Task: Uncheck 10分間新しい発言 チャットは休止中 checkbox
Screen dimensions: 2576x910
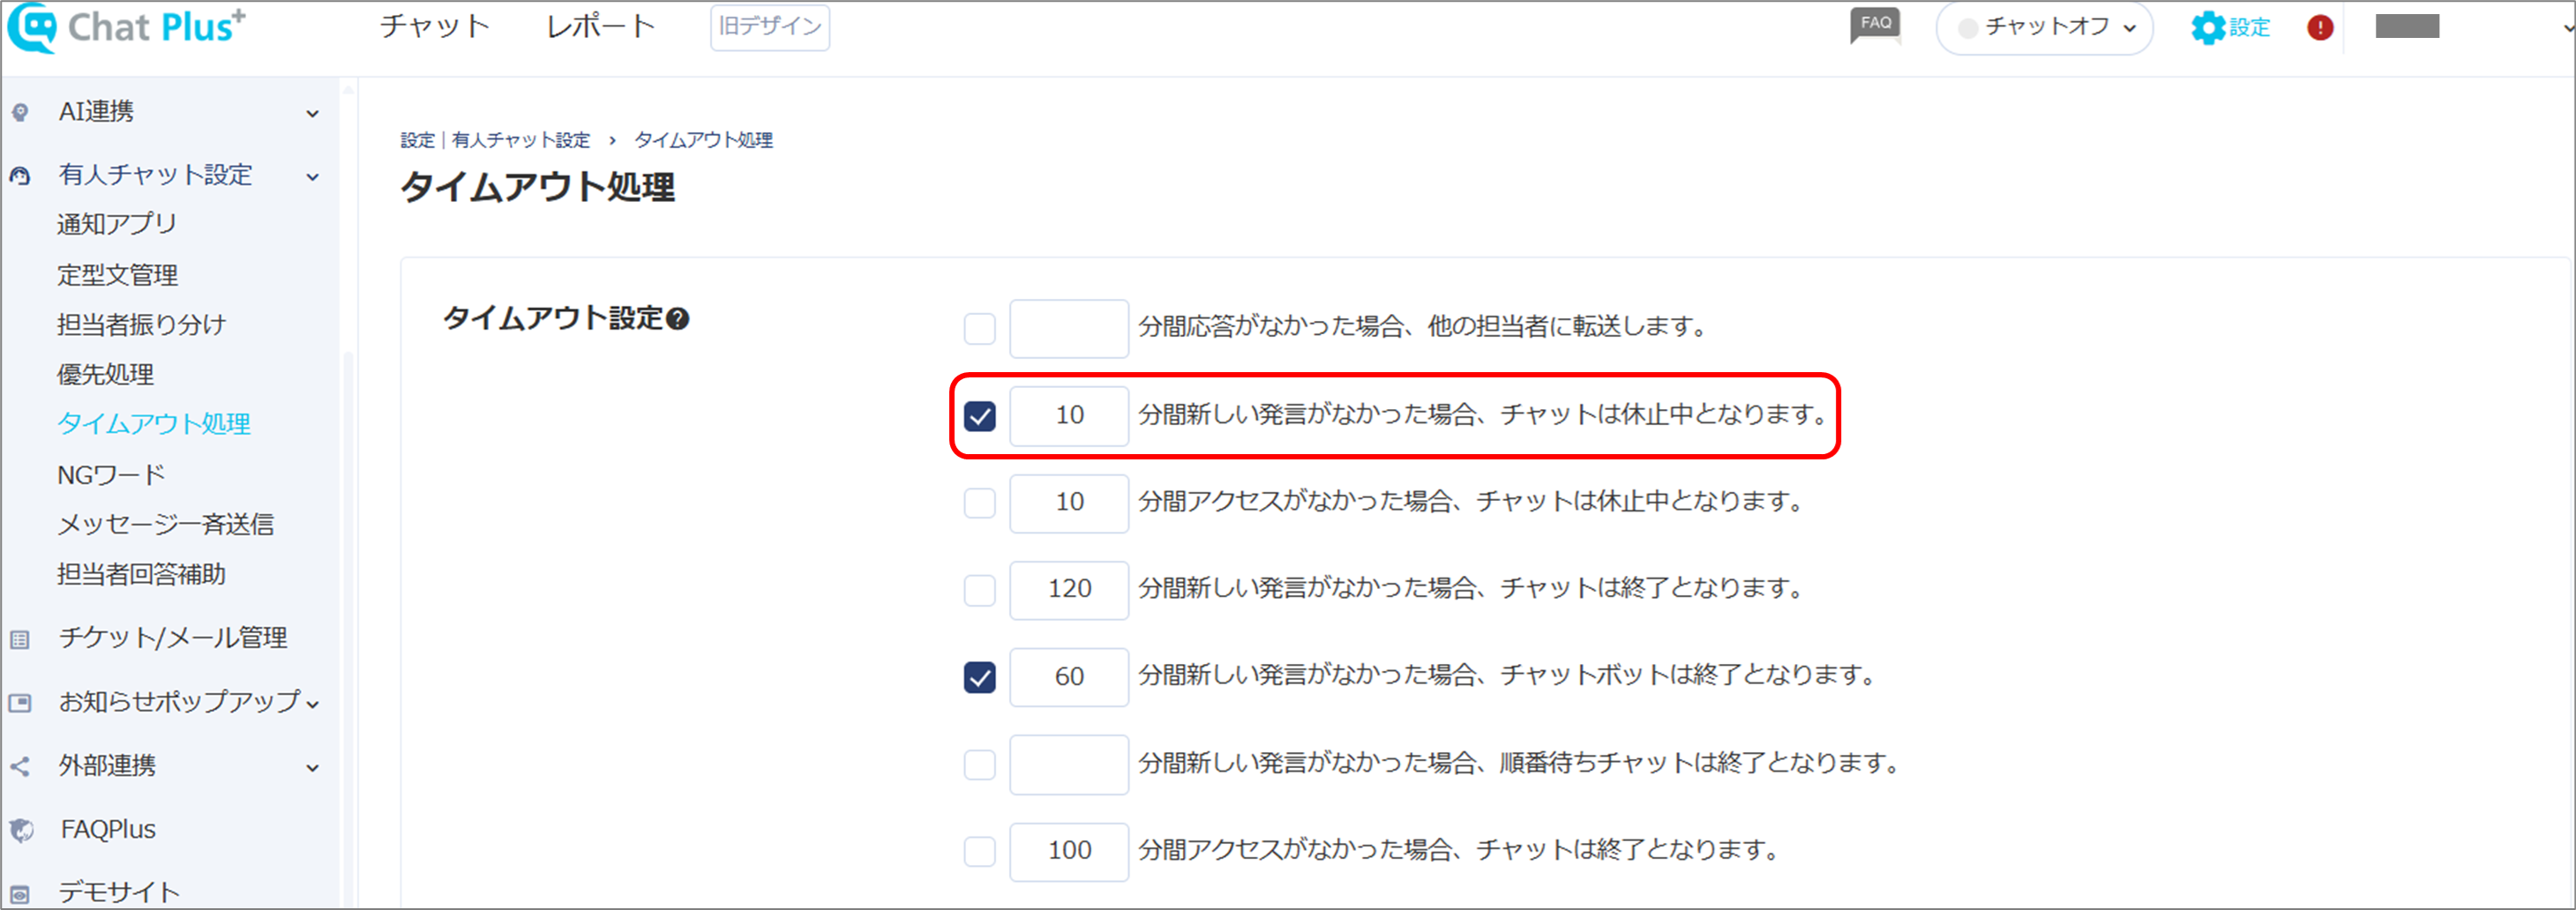Action: point(980,416)
